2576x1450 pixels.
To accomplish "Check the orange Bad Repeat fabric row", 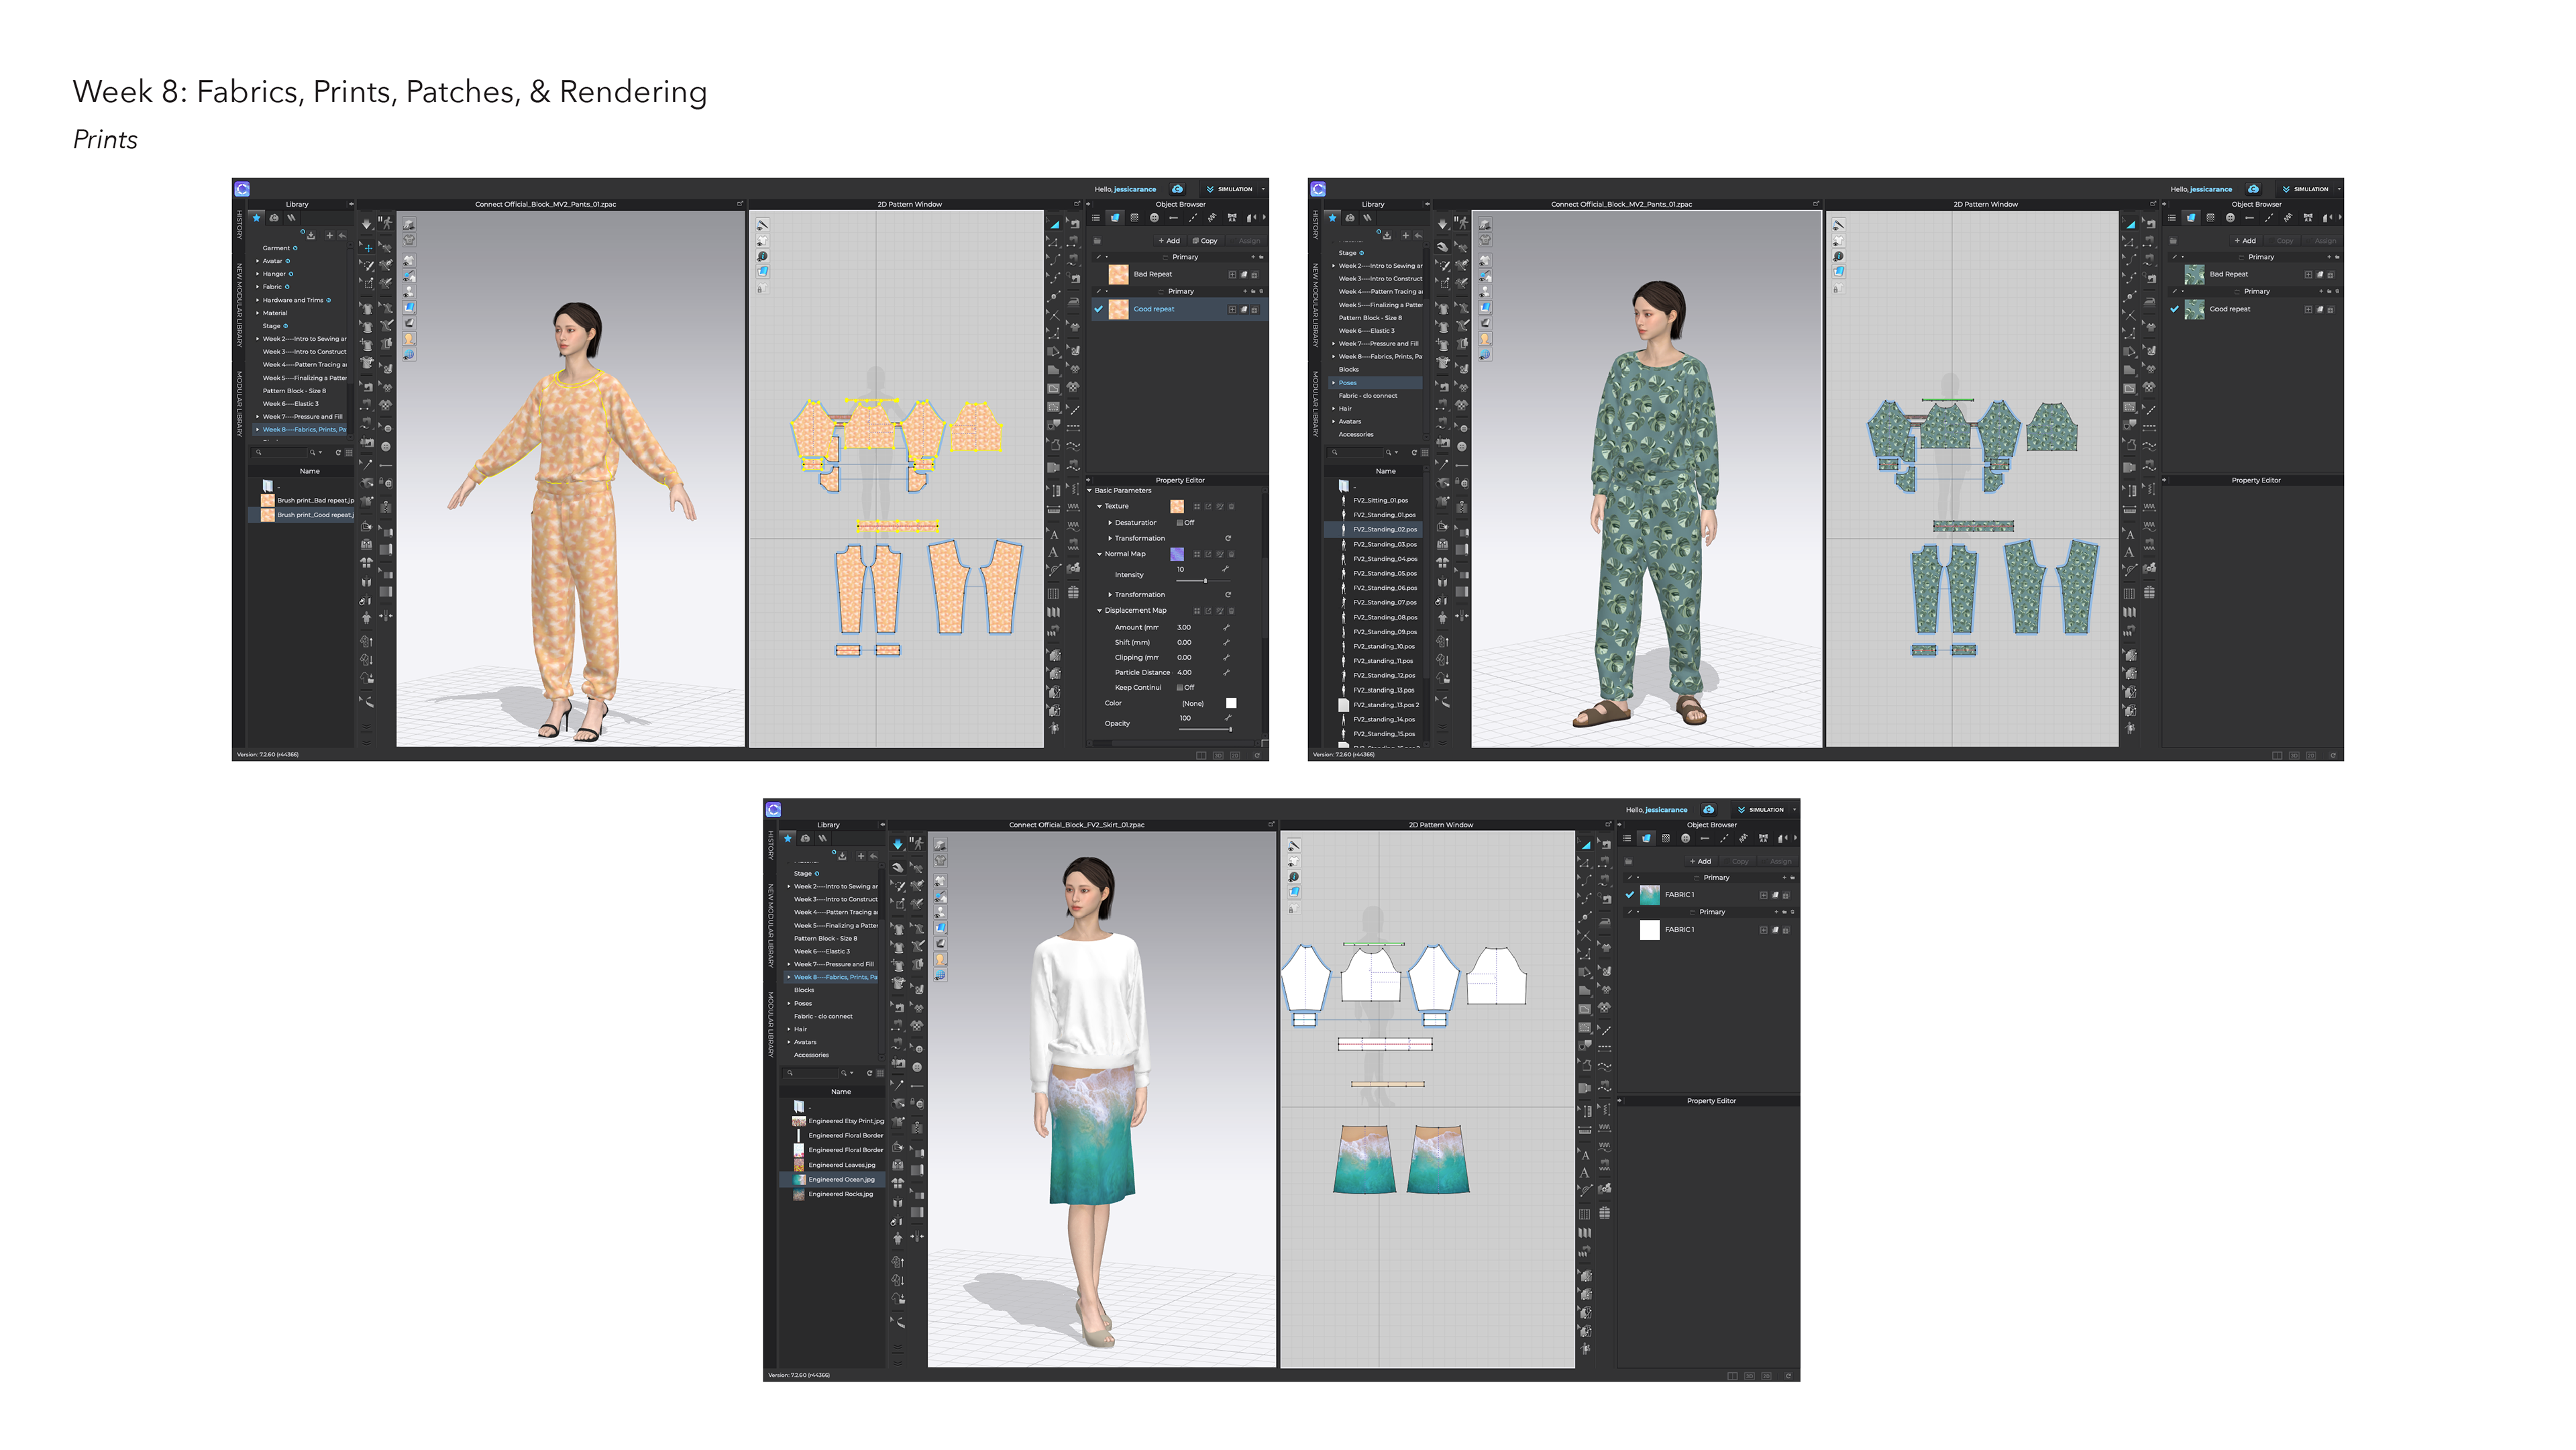I will coord(1098,274).
